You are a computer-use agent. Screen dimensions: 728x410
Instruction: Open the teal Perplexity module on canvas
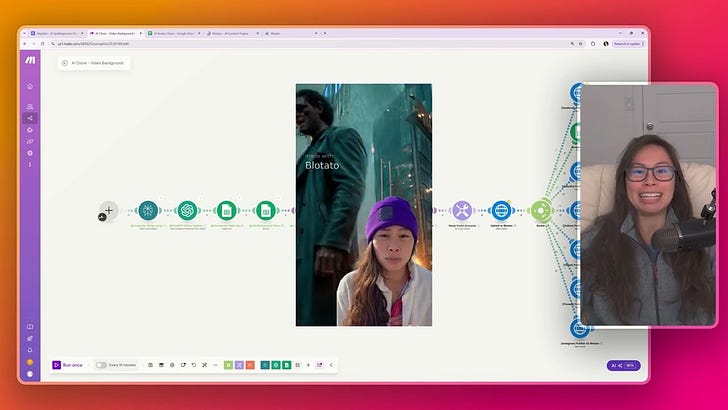pos(148,210)
